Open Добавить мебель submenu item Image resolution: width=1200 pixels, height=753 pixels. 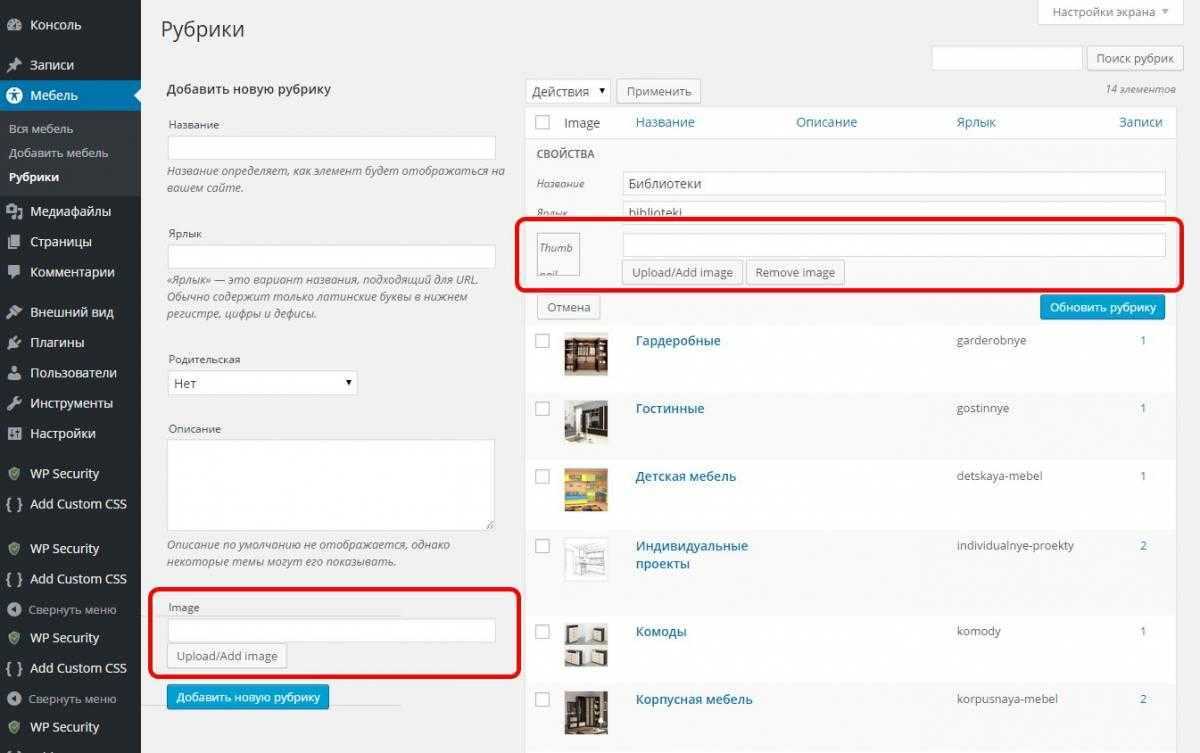[x=58, y=153]
